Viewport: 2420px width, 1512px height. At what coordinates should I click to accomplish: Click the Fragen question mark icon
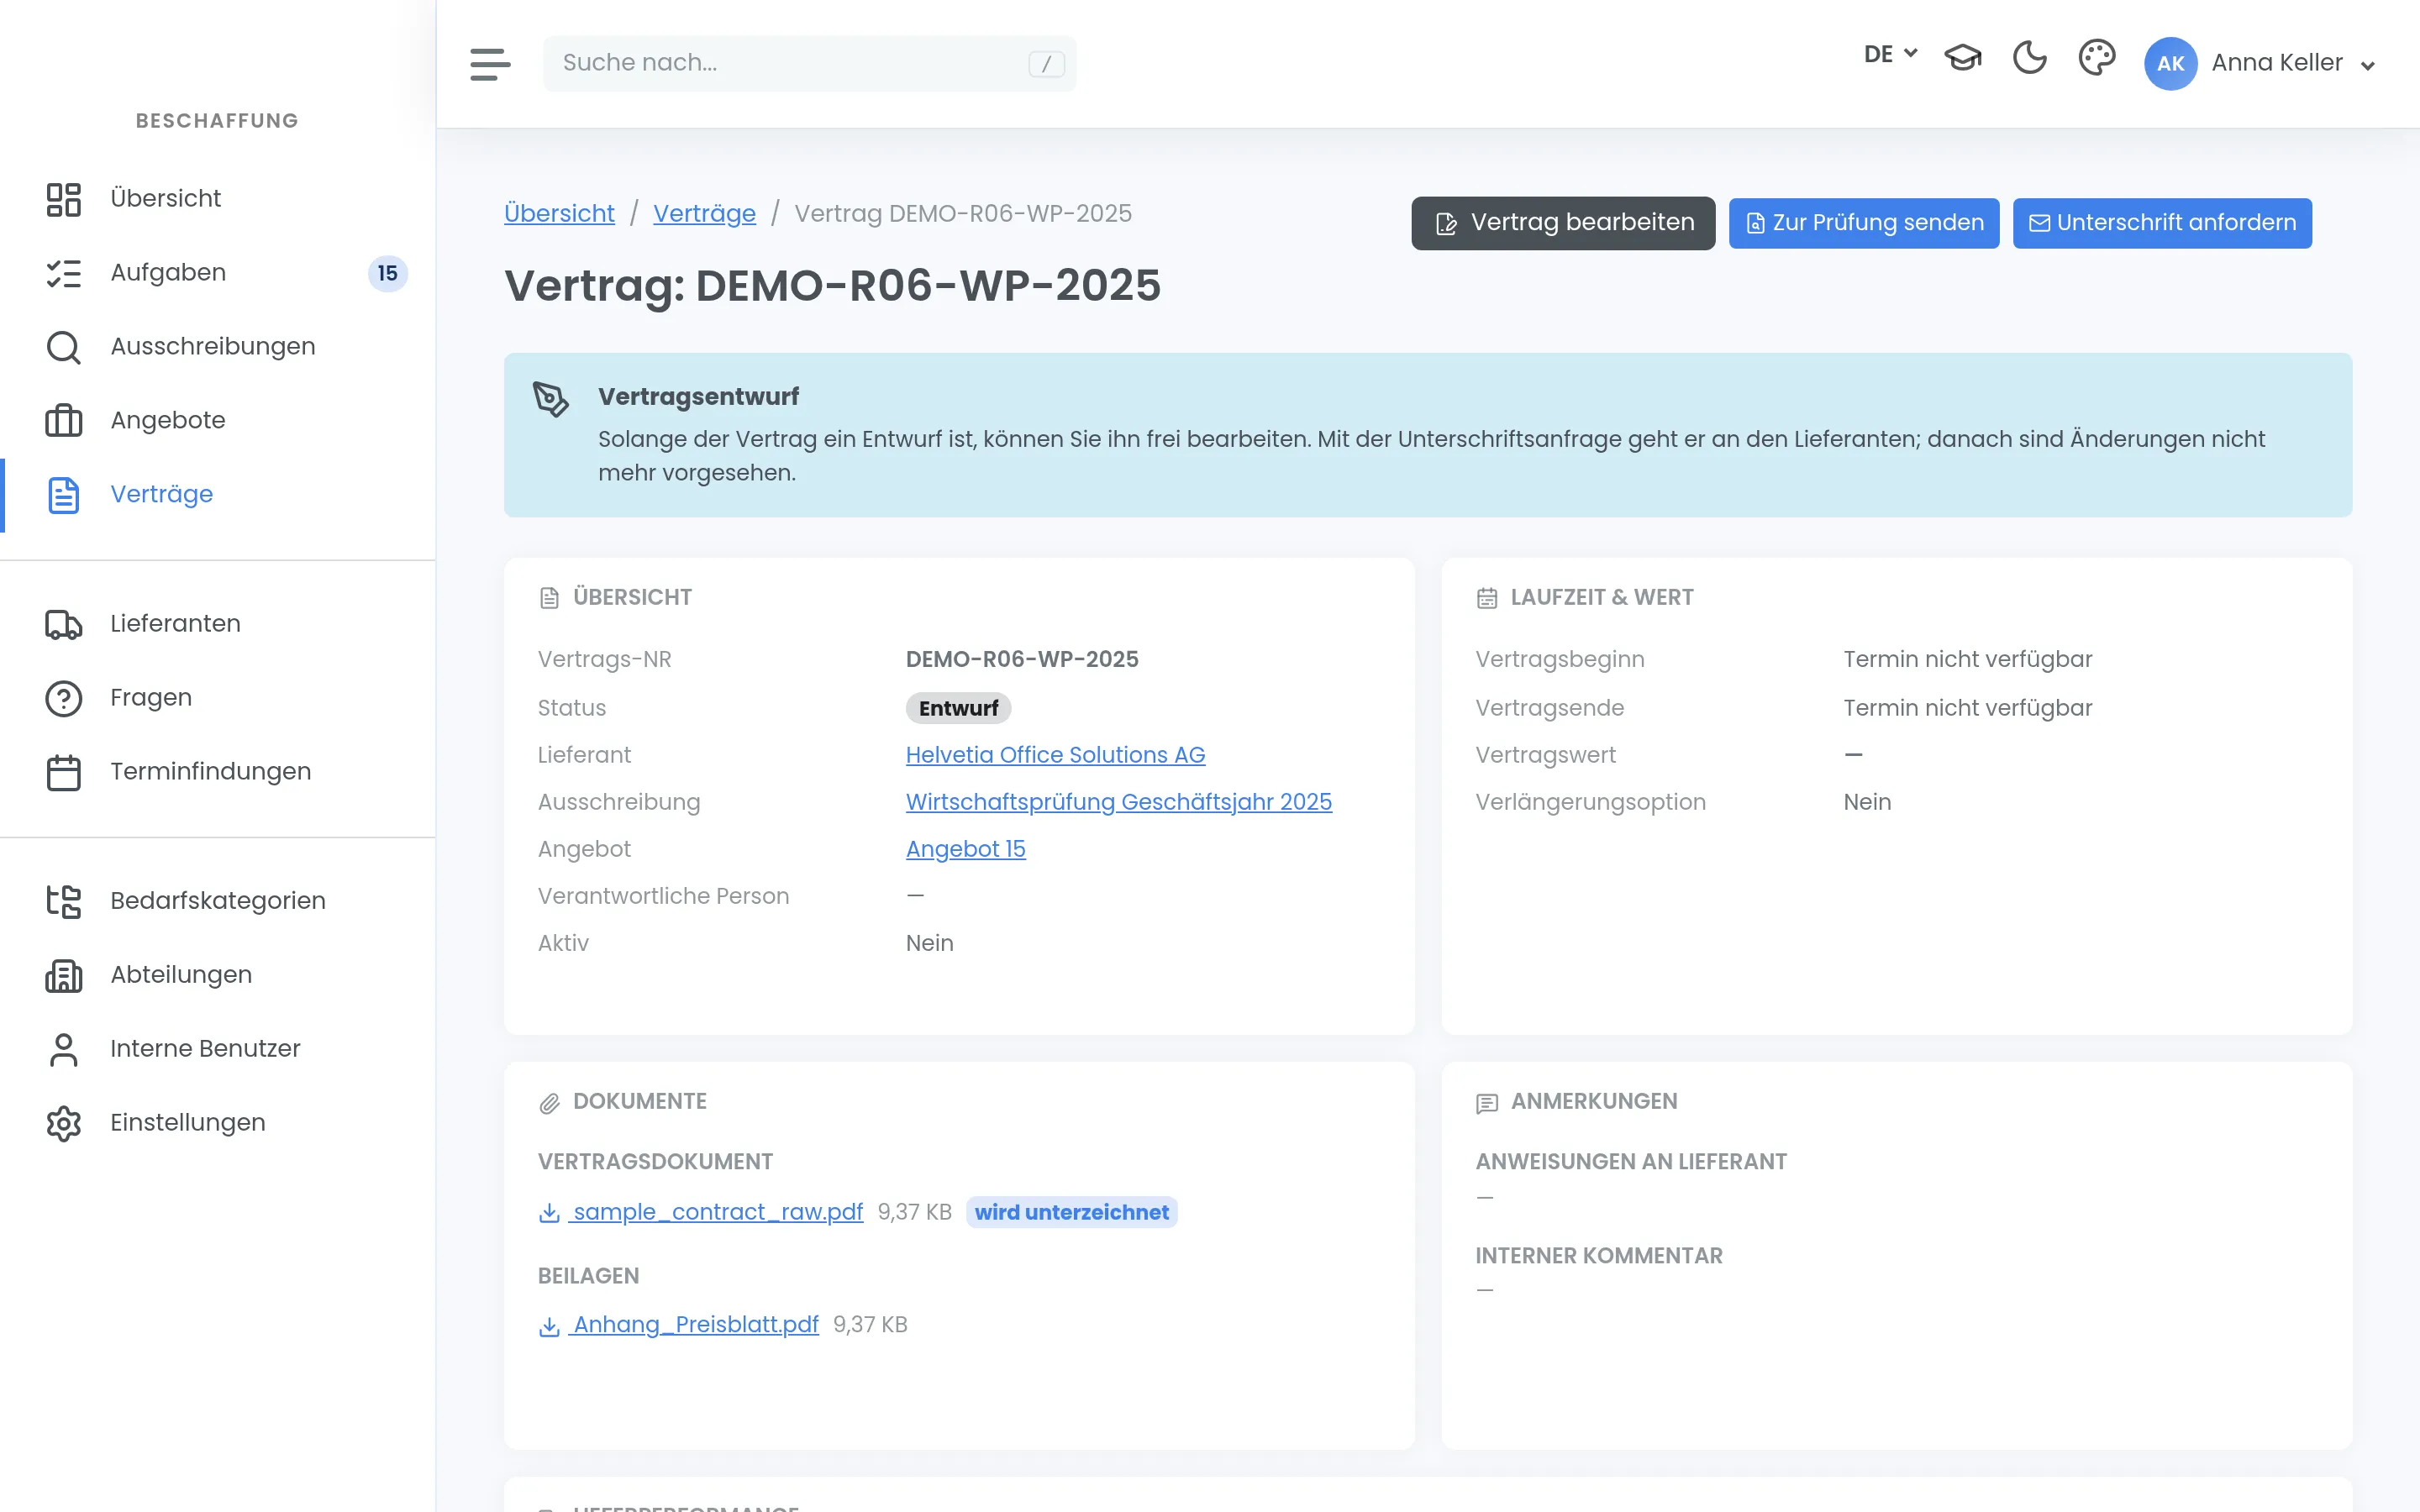pos(63,697)
